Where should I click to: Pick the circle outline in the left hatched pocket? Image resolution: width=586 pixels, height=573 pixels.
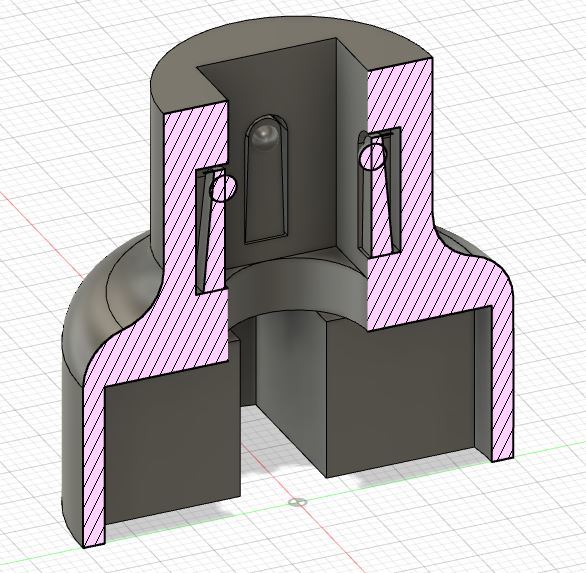[223, 189]
